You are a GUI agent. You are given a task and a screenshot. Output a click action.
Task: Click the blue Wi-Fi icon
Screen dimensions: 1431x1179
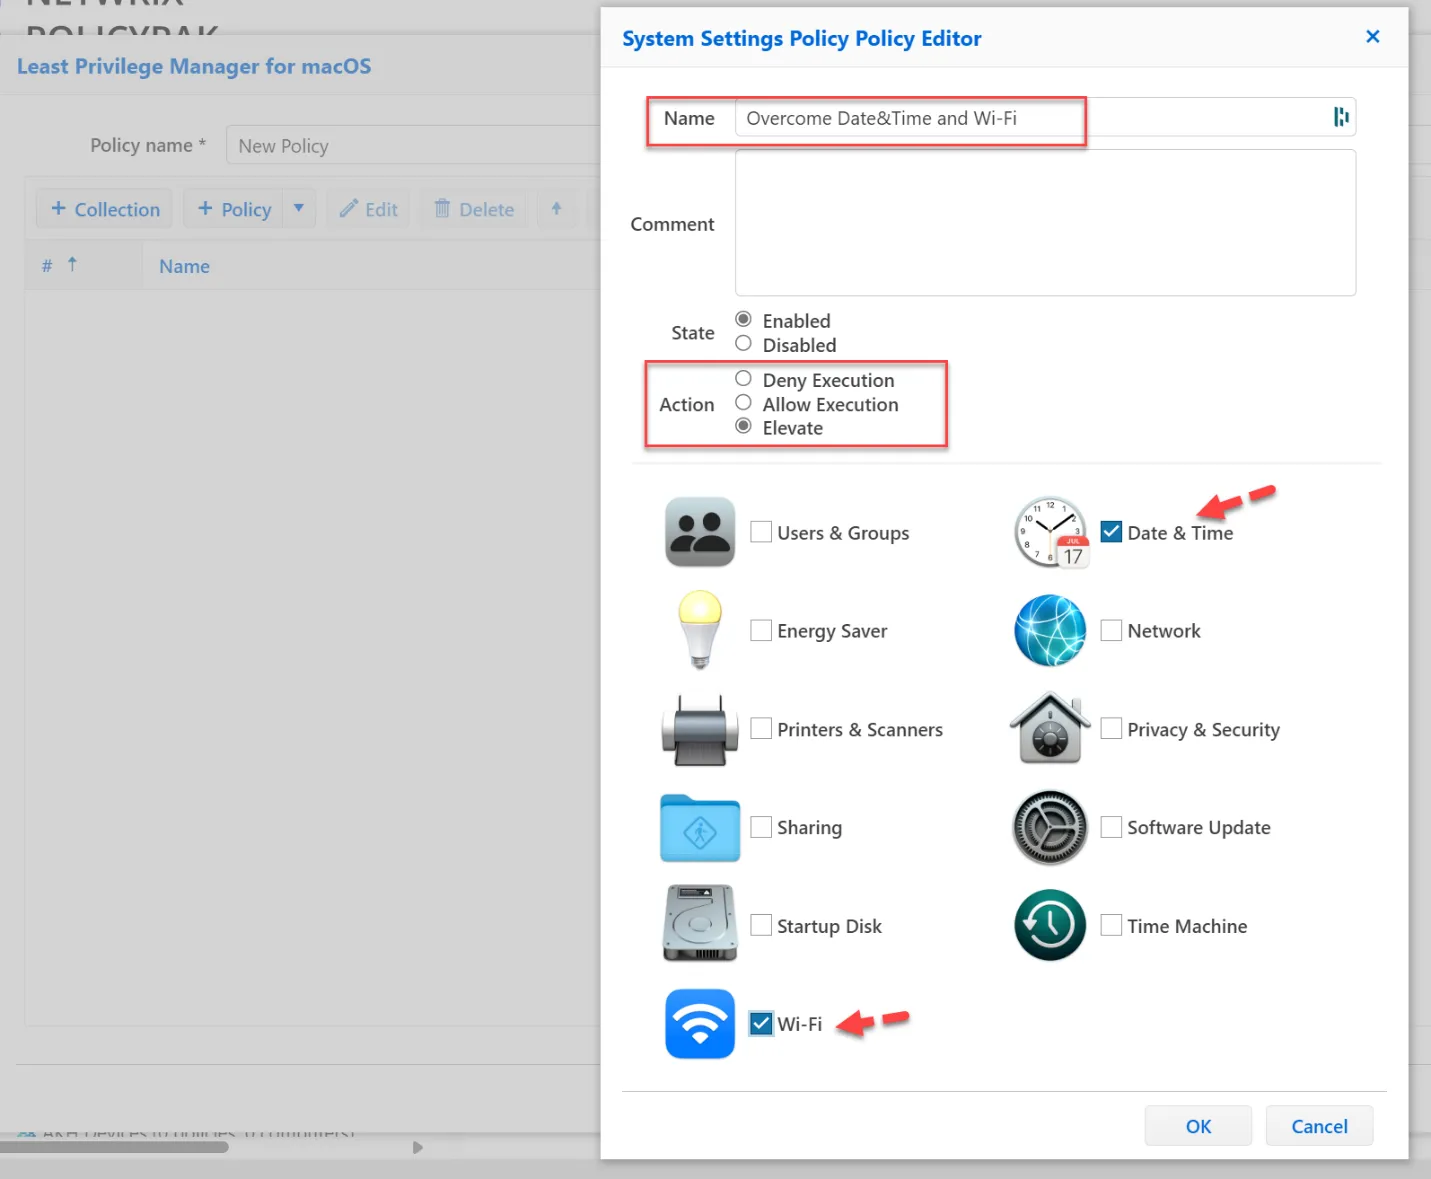699,1023
